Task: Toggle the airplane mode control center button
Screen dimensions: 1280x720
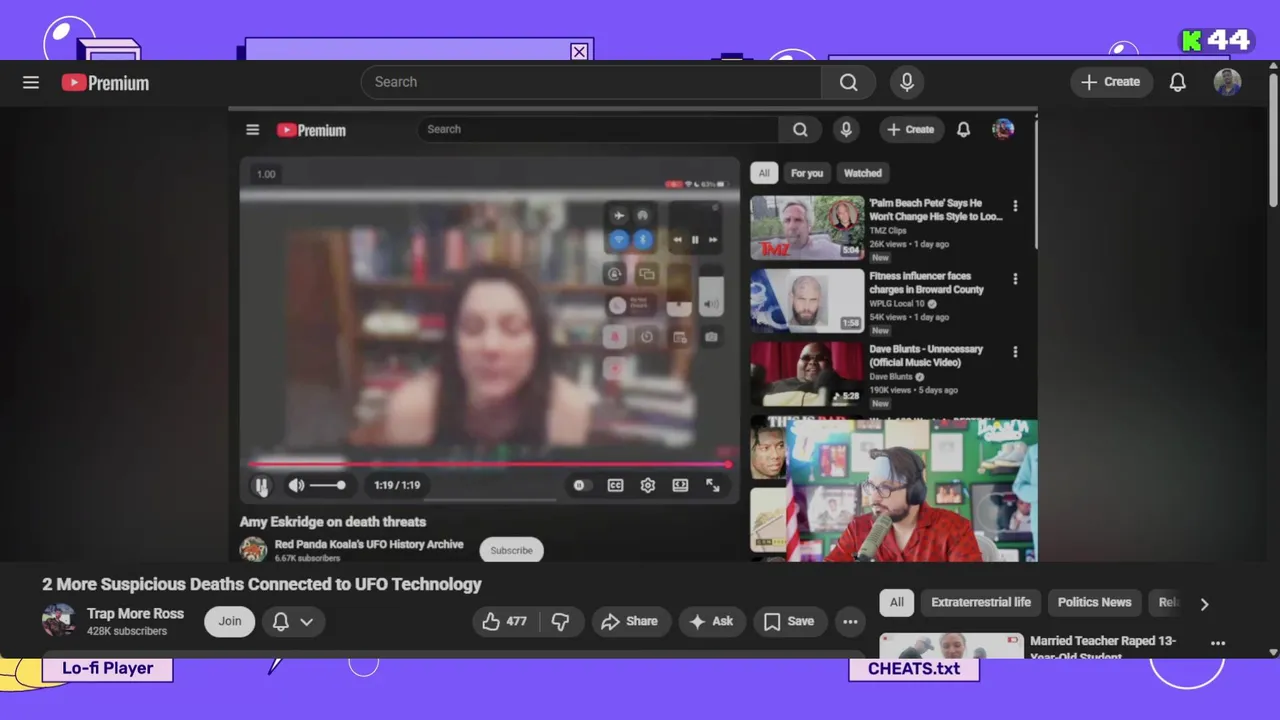Action: tap(618, 215)
